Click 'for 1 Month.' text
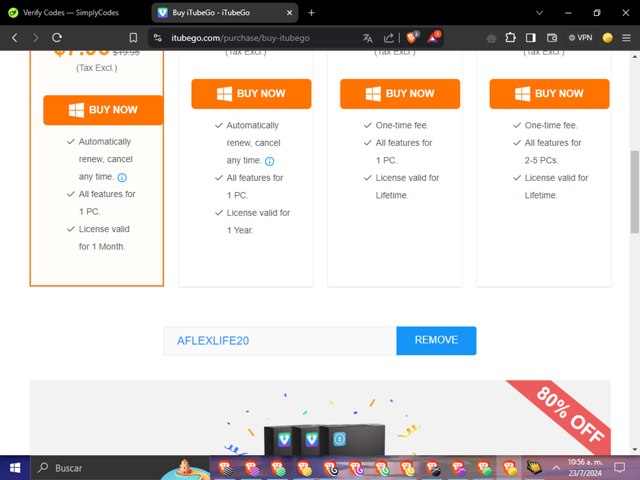The image size is (640, 480). (102, 247)
